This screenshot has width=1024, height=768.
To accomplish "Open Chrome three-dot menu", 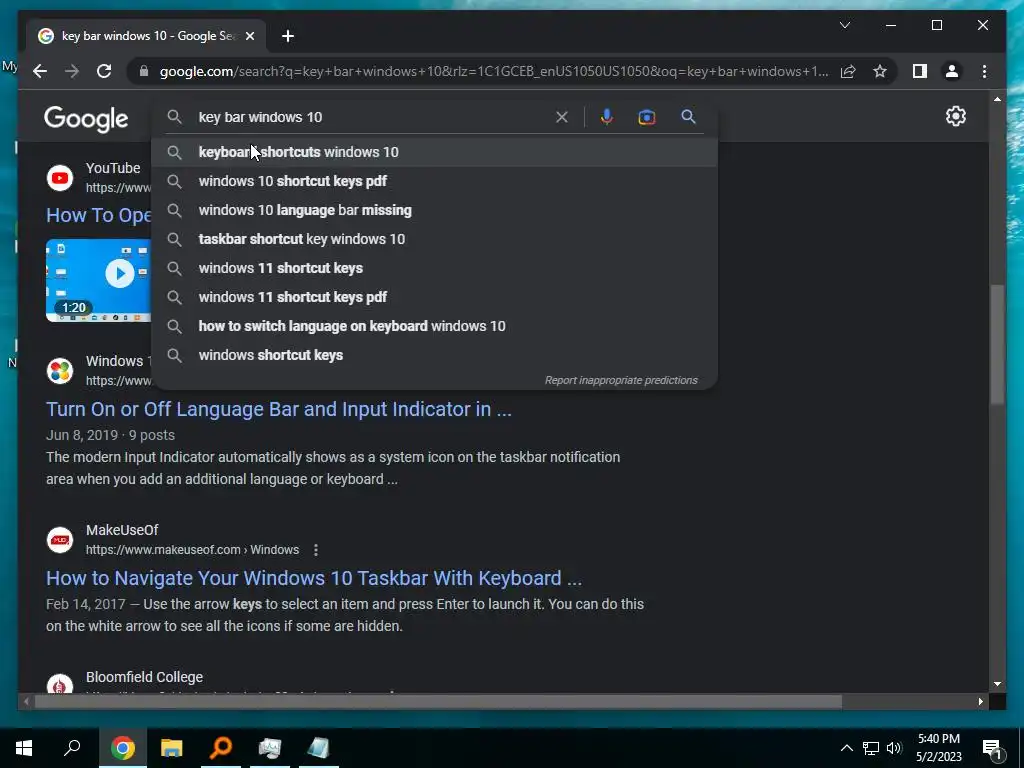I will (x=984, y=71).
